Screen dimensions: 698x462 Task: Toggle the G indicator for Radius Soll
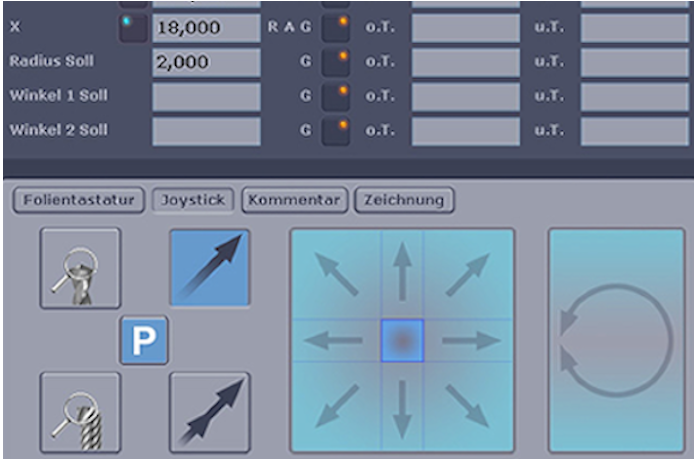(336, 62)
